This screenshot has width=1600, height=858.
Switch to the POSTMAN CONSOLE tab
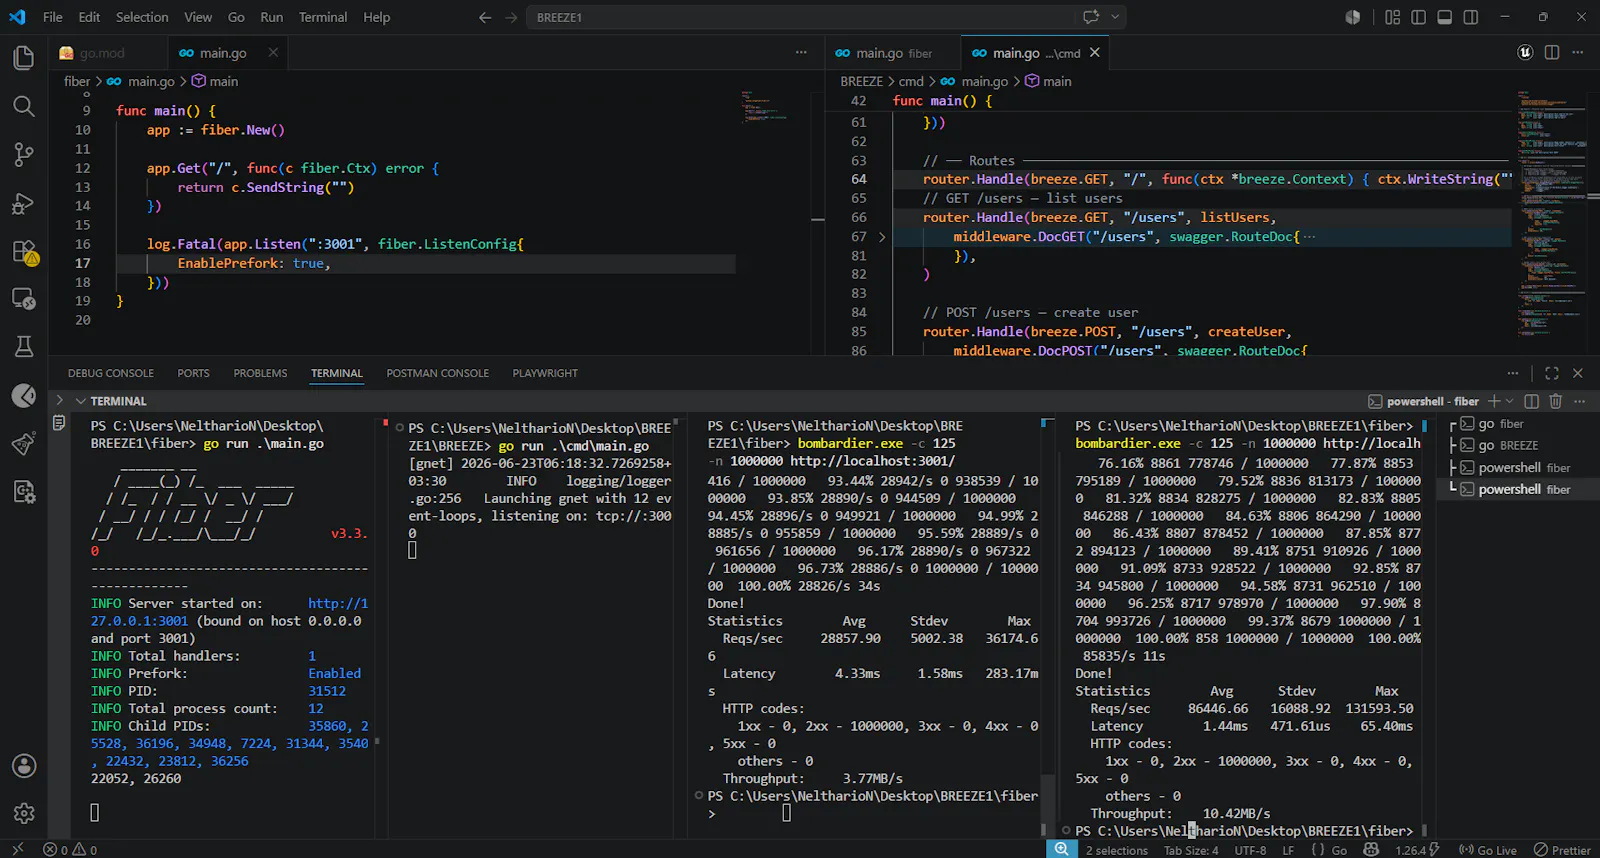(x=438, y=373)
